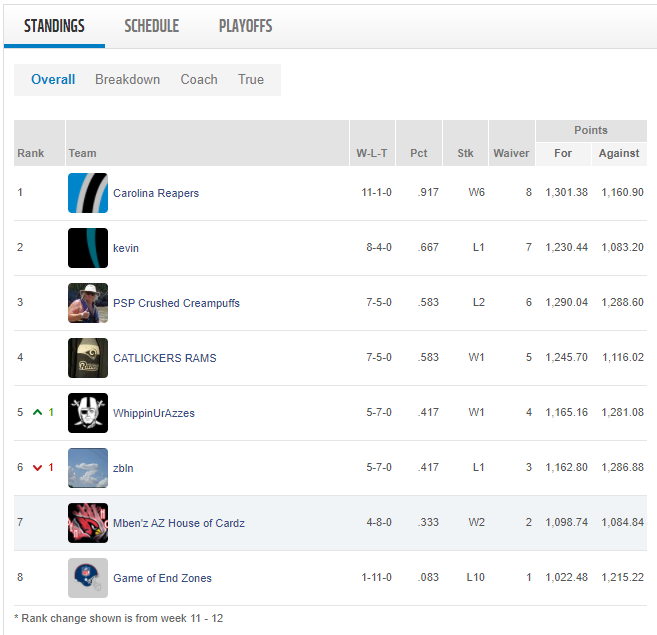Screen dimensions: 657x635
Task: Open the WhippinUrAzzes team page link
Action: (x=154, y=413)
